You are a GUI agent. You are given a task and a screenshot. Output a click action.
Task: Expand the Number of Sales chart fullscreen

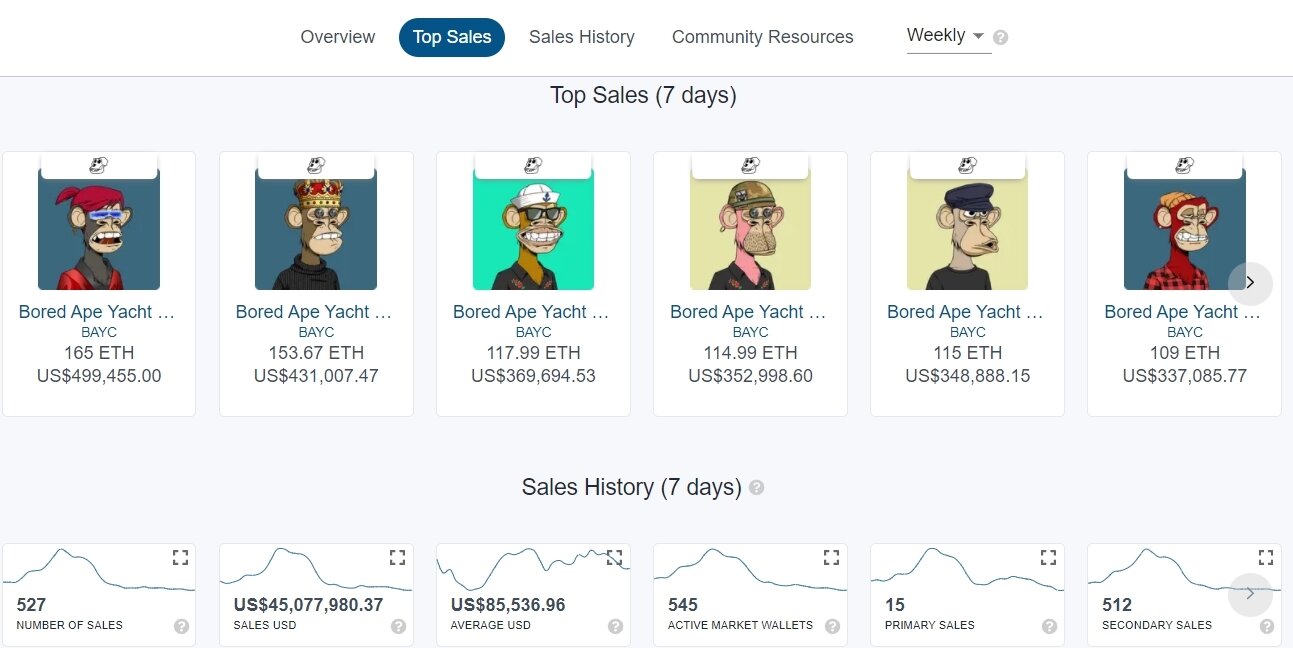(x=180, y=557)
